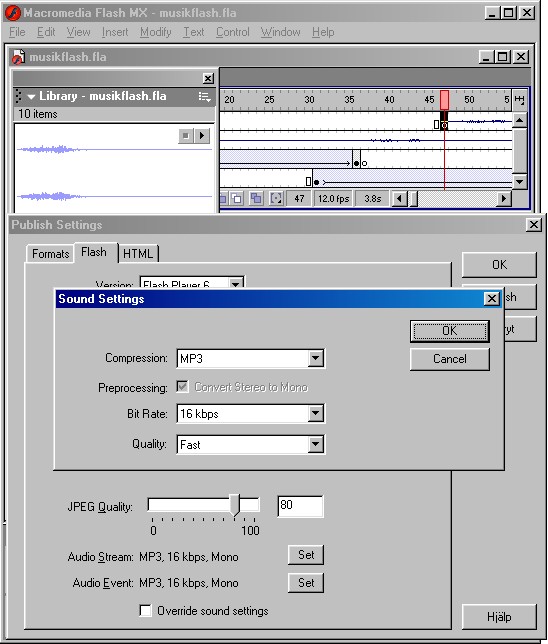The height and width of the screenshot is (644, 548).
Task: Click the timeline vertical scroll up arrow
Action: (520, 120)
